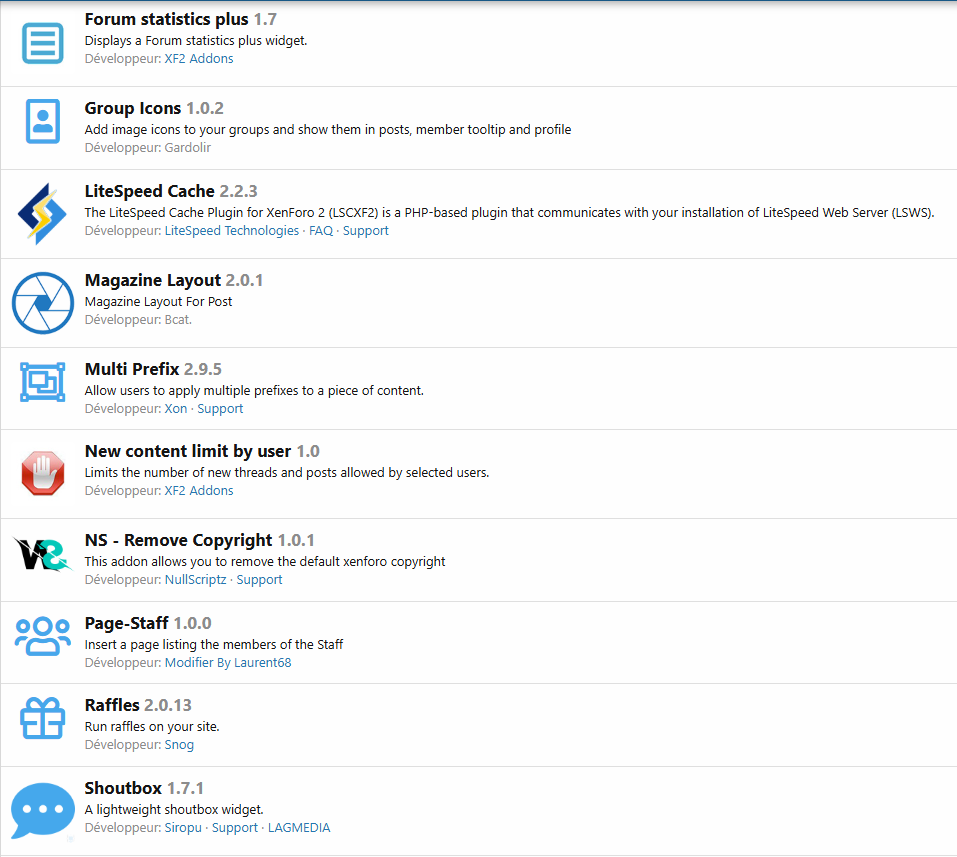Click "Add image icons to your groups" description
The height and width of the screenshot is (857, 957).
328,129
